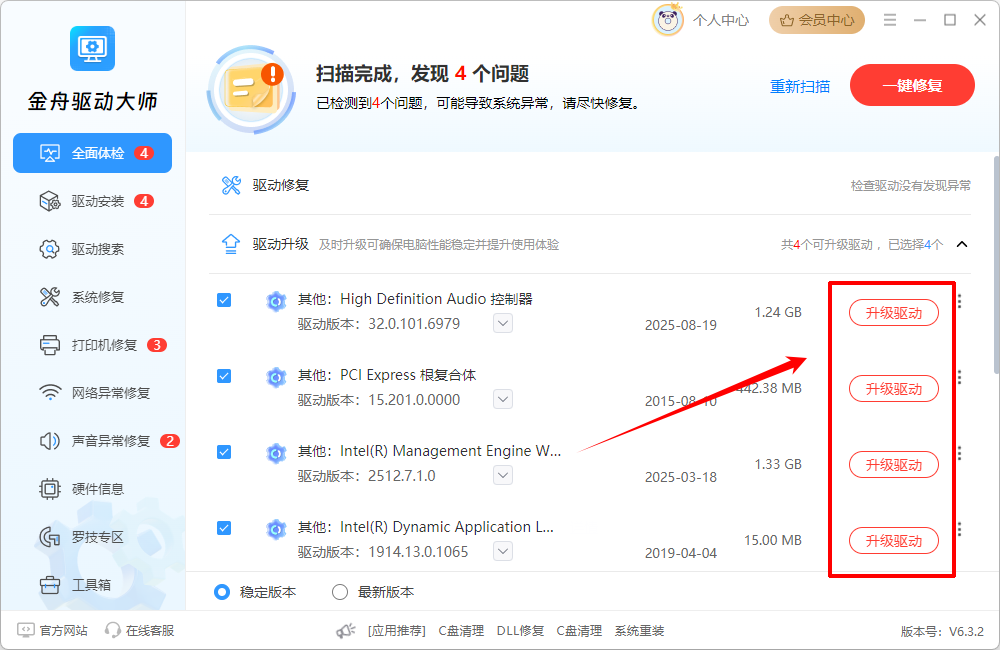Open version dropdown for 32.0.101.6979
This screenshot has height=650, width=1000.
503,323
